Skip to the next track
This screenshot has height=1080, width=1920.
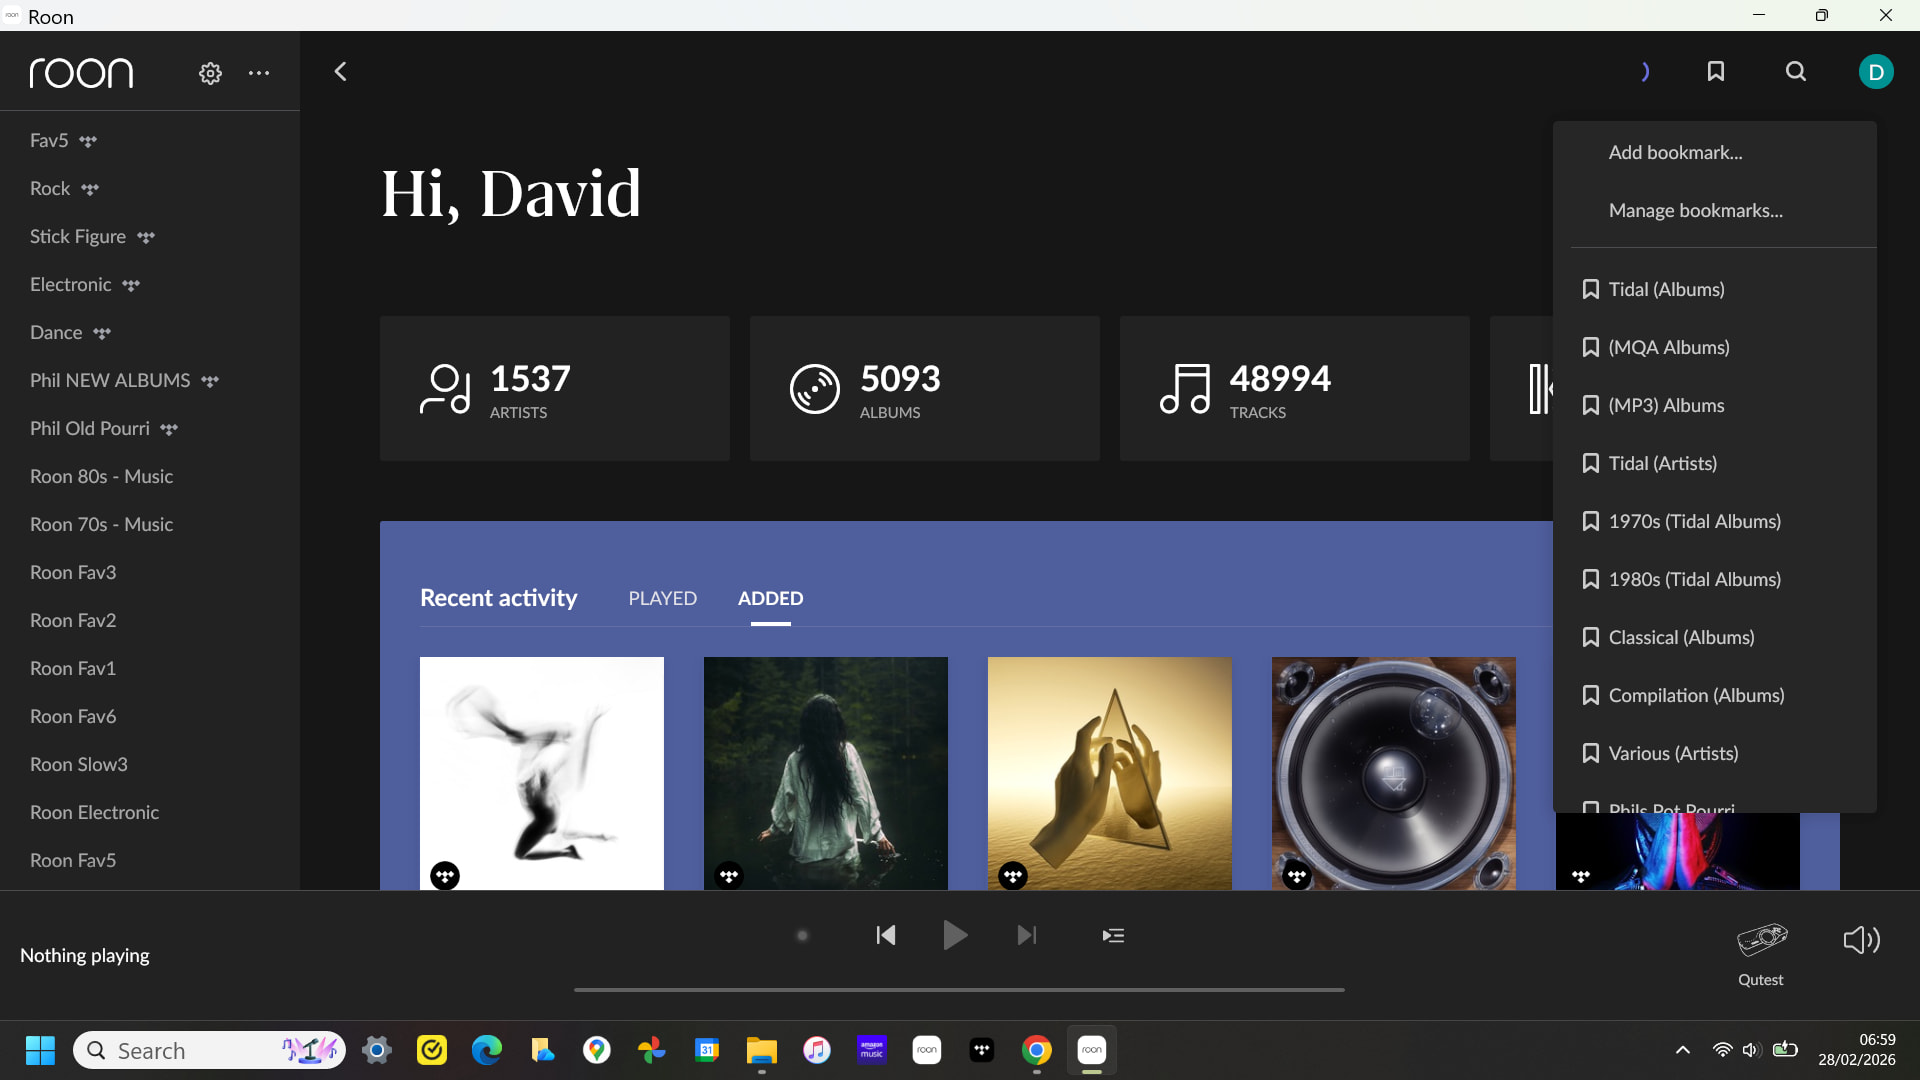[1027, 936]
